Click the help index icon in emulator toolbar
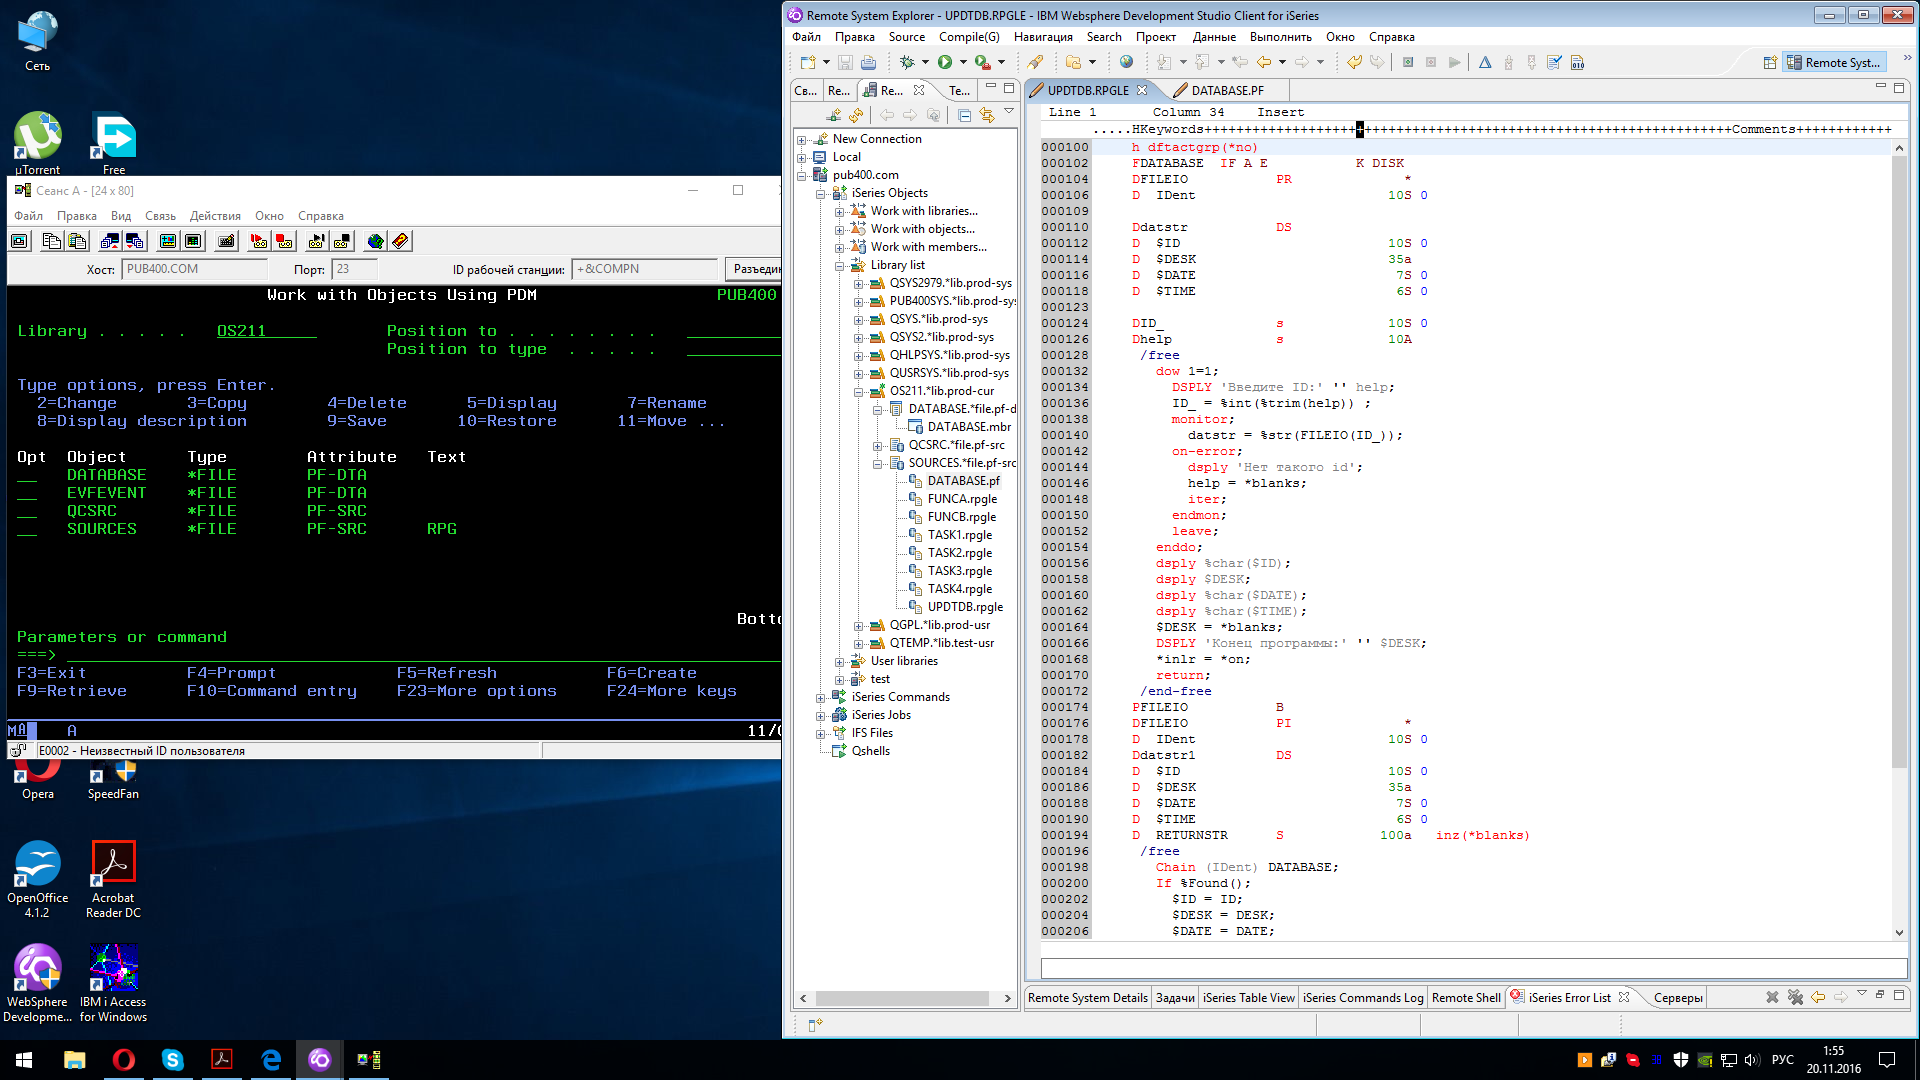 click(400, 241)
